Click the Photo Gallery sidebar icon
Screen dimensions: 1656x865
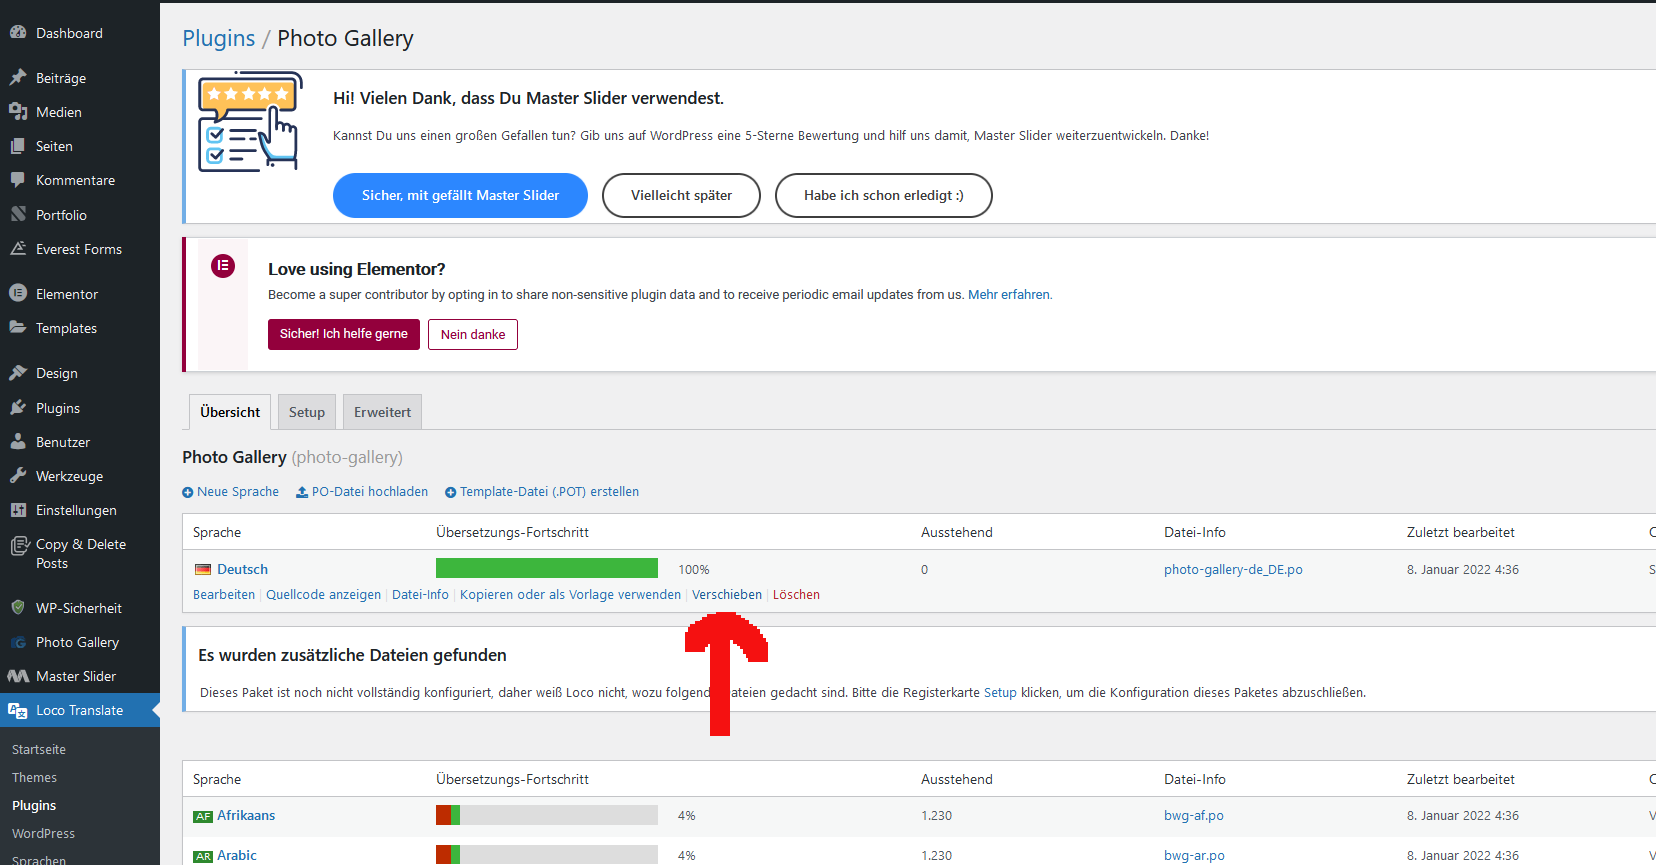click(18, 642)
